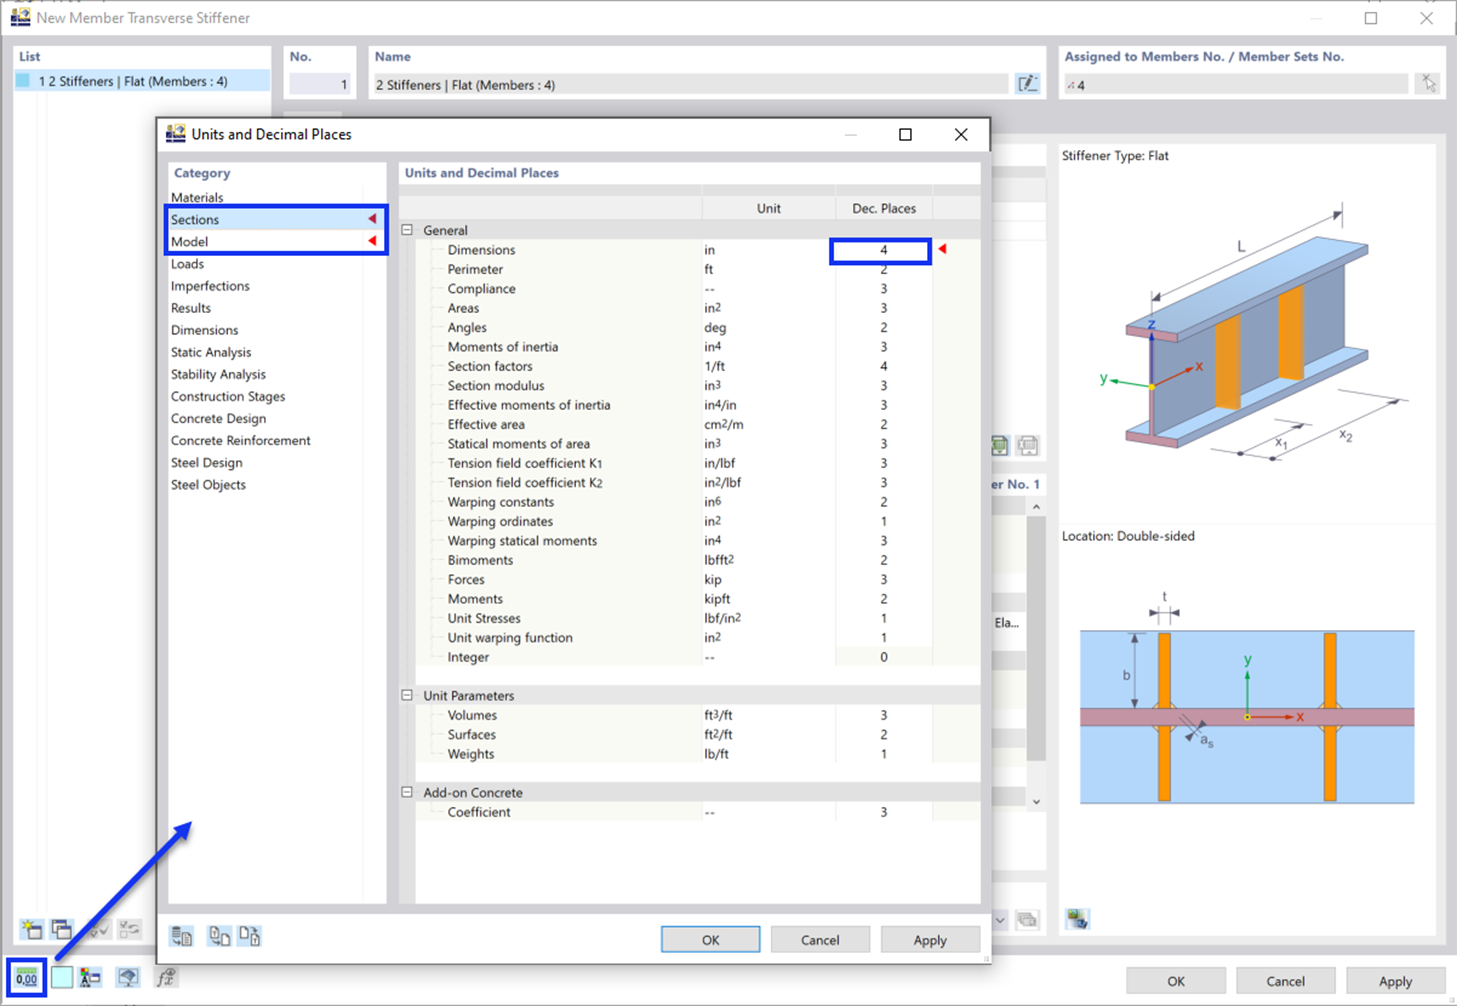Click Cancel in New Member Transverse Stiffener window
Screen dimensions: 1457x1006
[x=1286, y=980]
